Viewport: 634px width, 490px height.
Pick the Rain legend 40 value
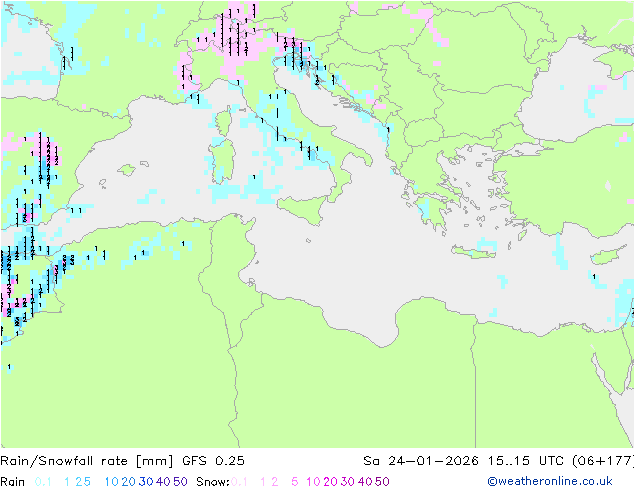click(163, 482)
